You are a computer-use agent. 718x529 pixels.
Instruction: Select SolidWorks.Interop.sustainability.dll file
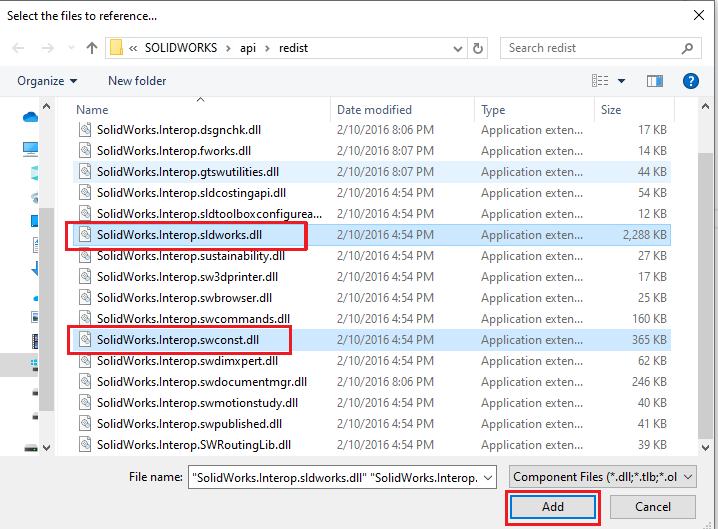(x=372, y=256)
